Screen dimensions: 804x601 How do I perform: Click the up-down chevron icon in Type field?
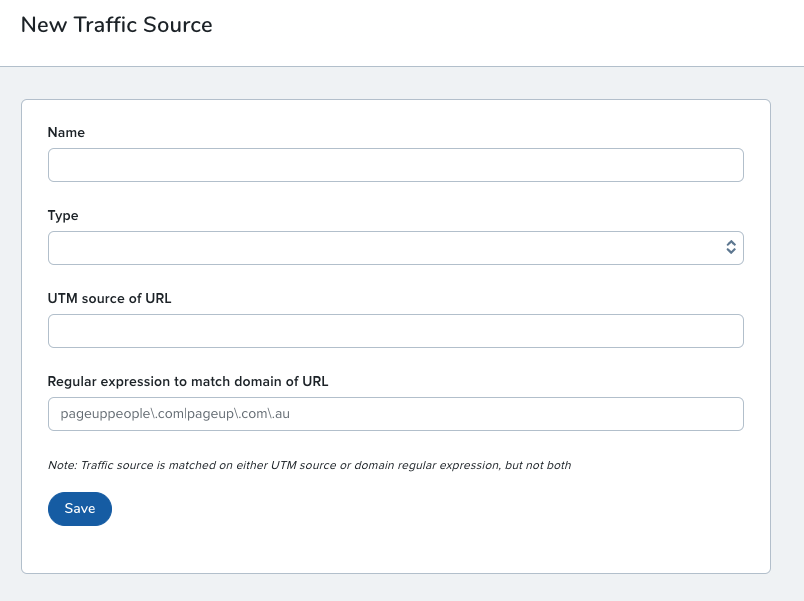coord(731,248)
